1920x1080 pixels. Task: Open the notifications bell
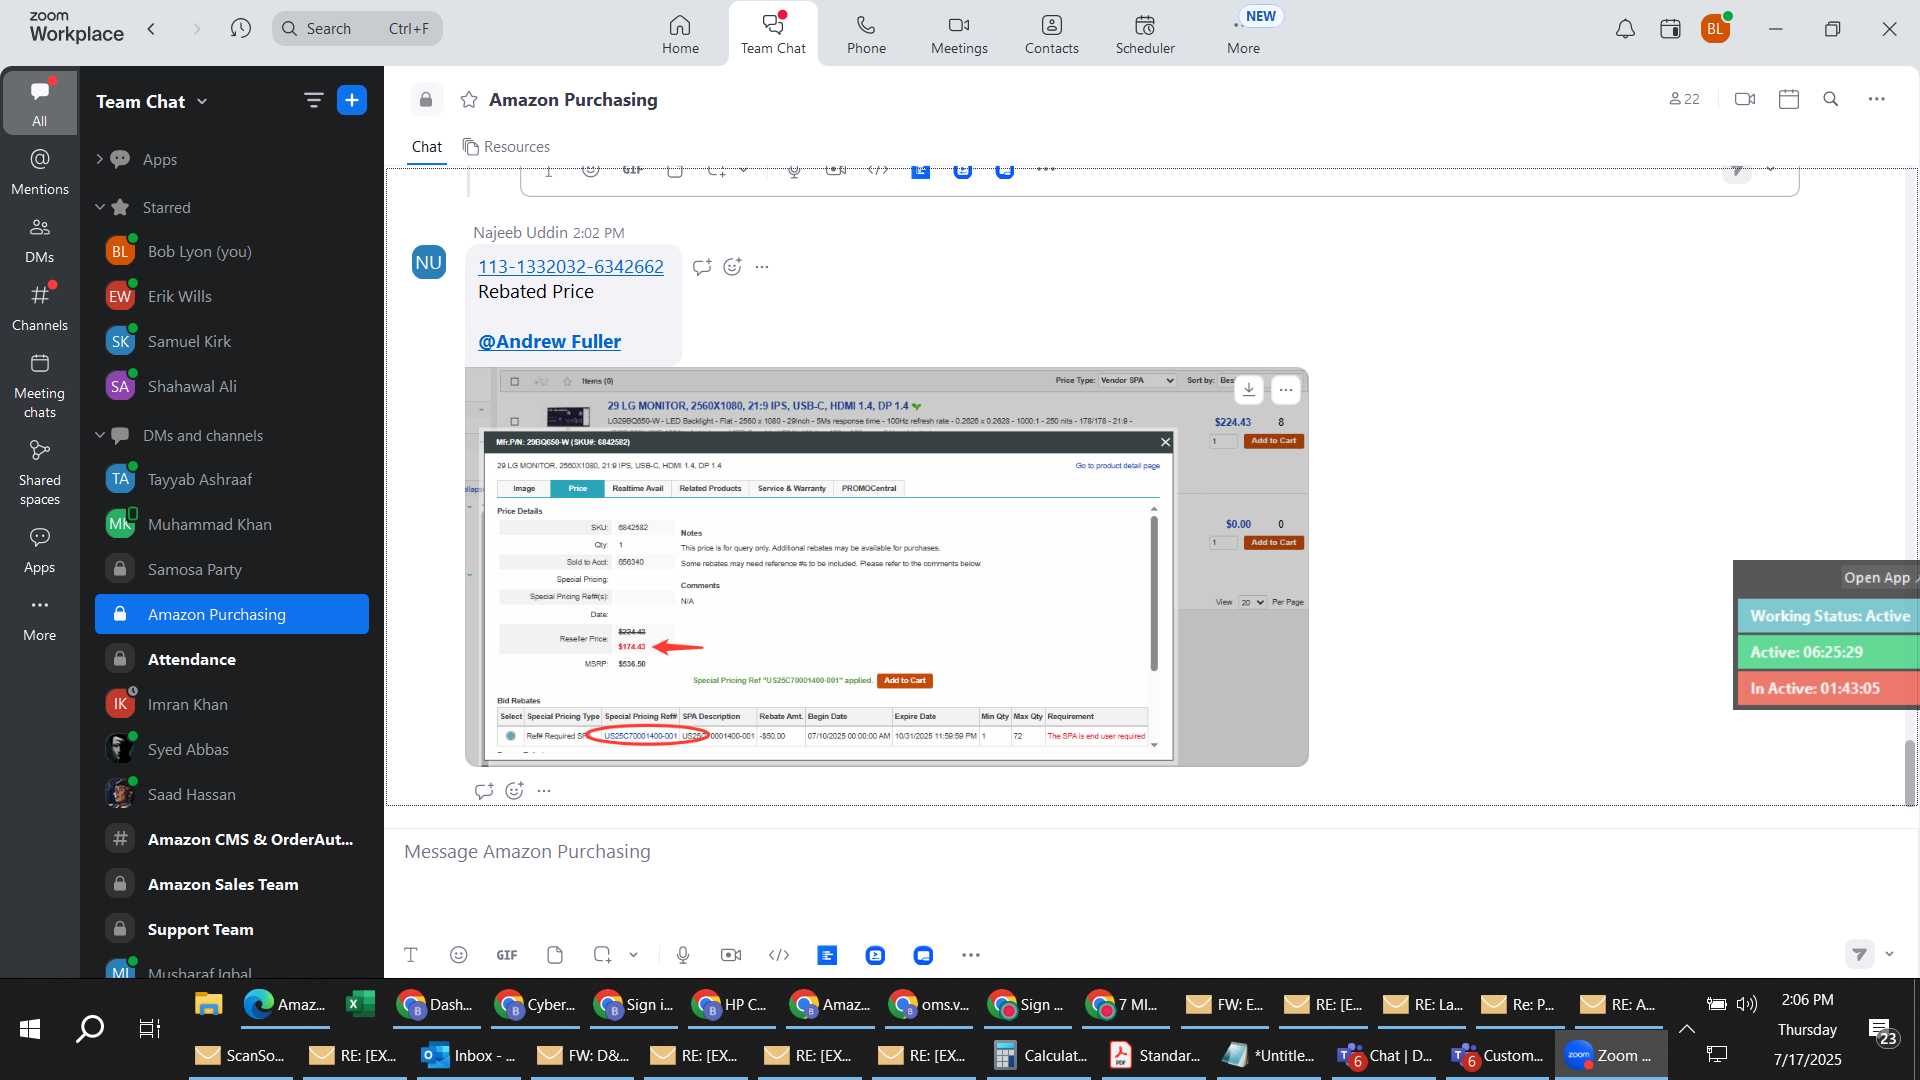pyautogui.click(x=1626, y=29)
